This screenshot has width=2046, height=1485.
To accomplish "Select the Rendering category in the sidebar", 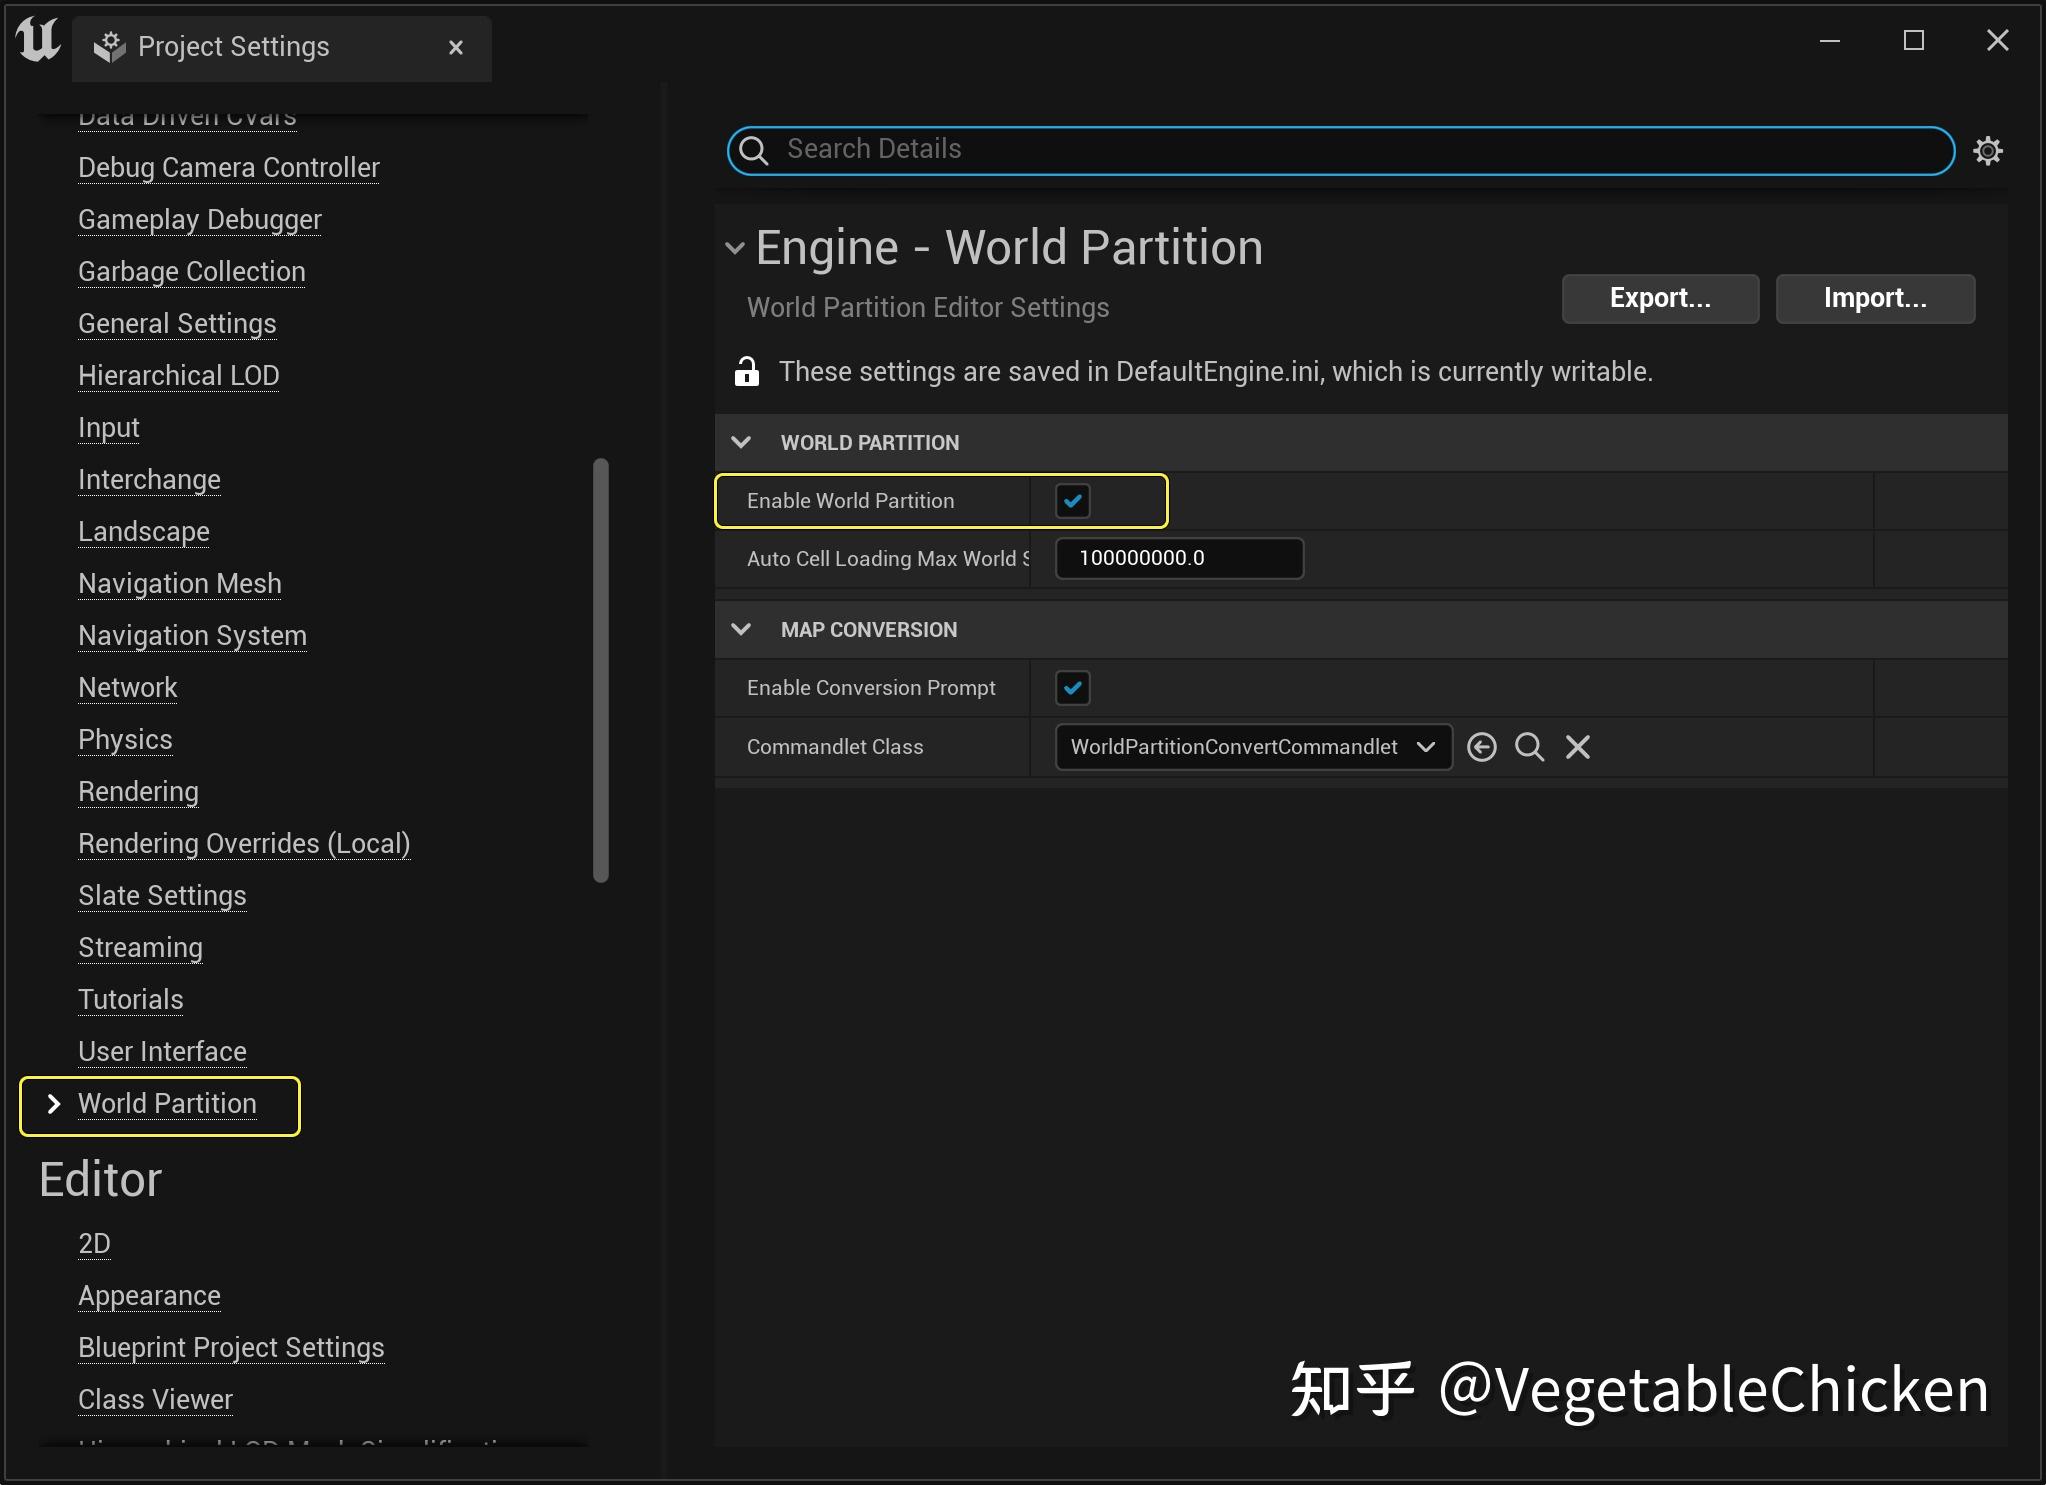I will (138, 791).
